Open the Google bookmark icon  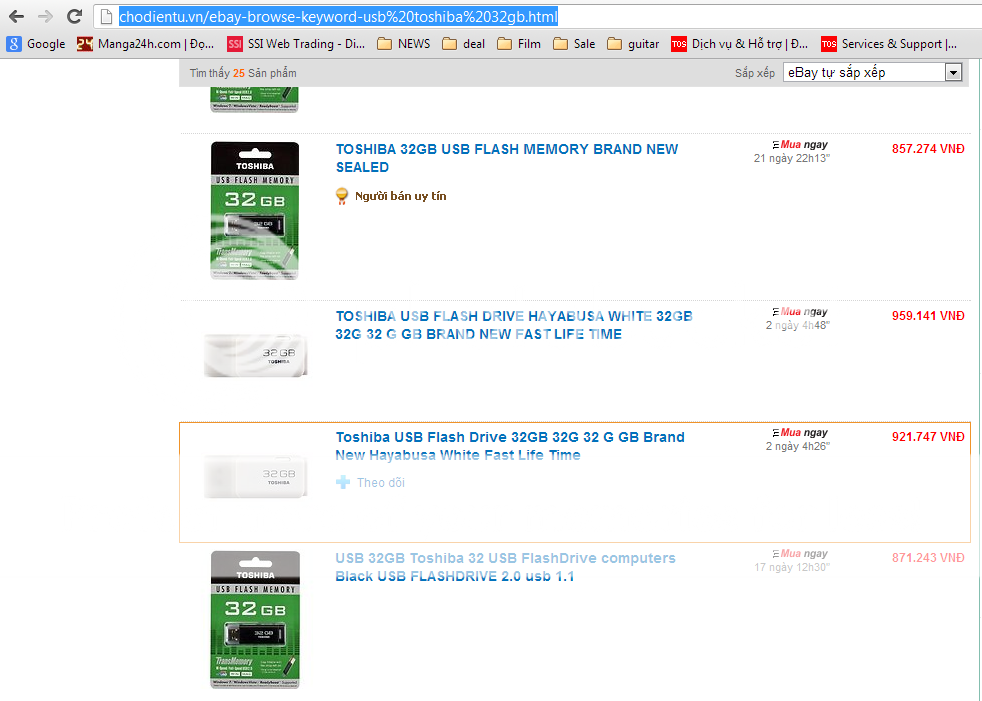coord(14,44)
